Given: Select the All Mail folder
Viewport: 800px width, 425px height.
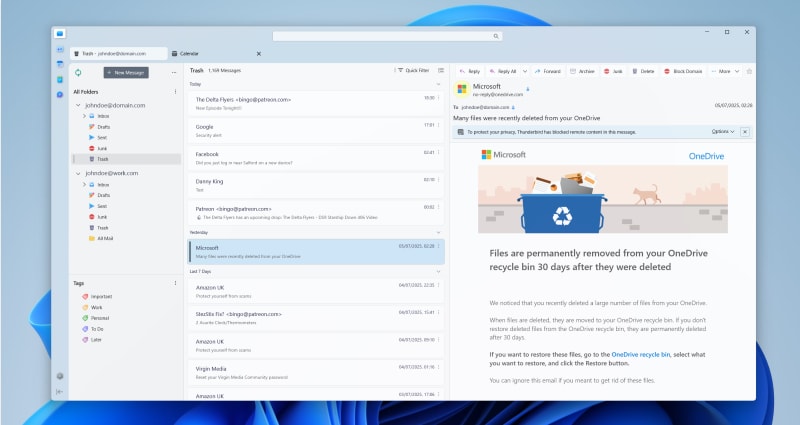Looking at the screenshot, I should 103,239.
